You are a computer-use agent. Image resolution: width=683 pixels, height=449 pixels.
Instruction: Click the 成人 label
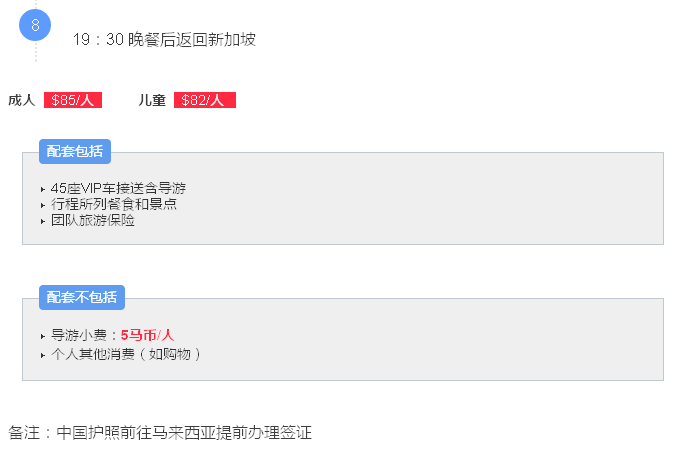click(x=21, y=100)
